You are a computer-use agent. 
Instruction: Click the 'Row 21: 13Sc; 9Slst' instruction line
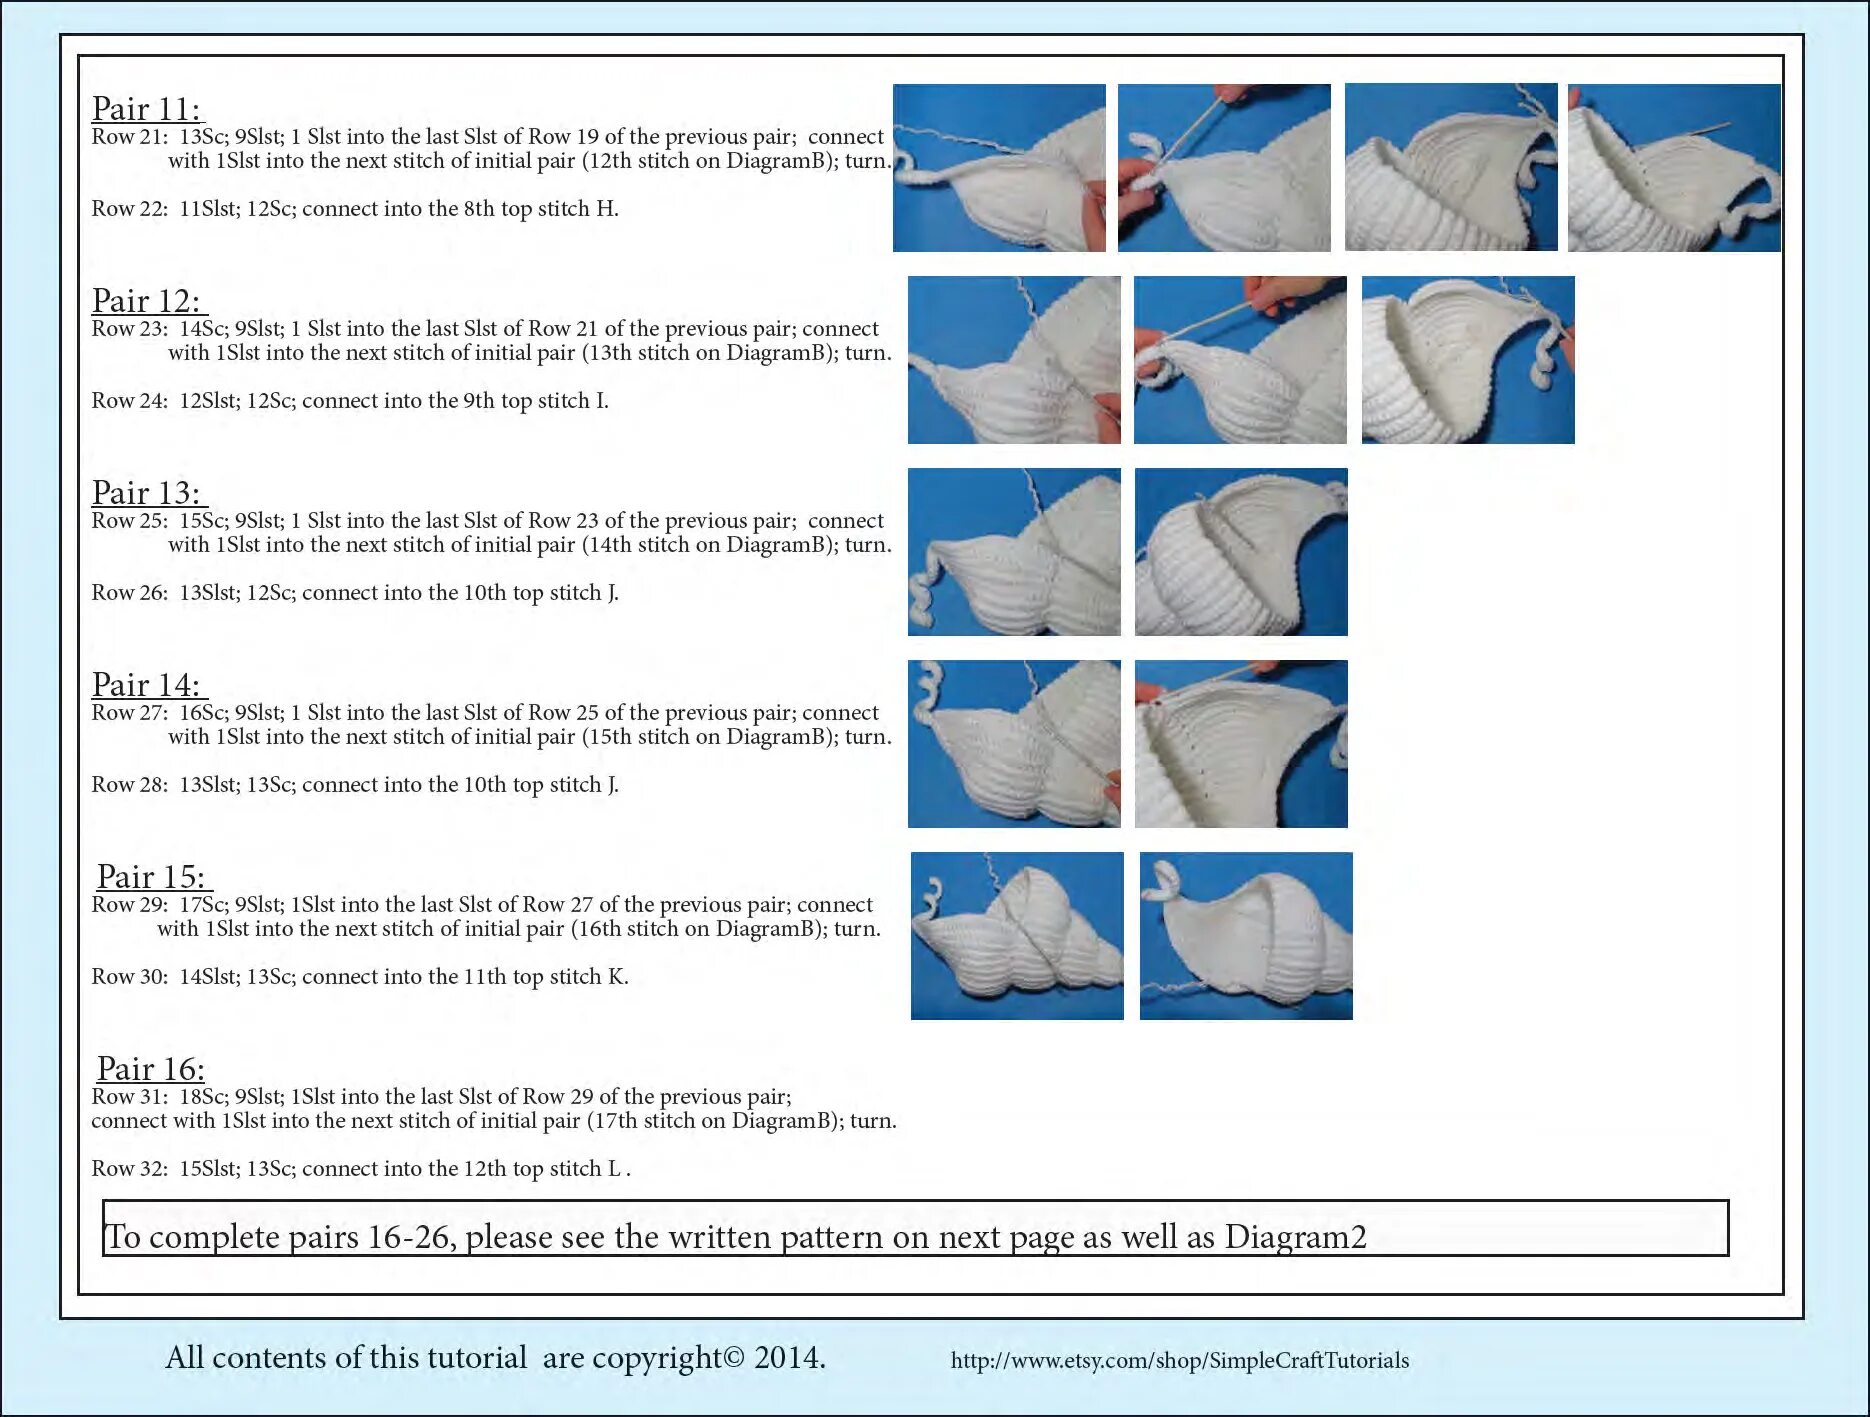pyautogui.click(x=488, y=137)
